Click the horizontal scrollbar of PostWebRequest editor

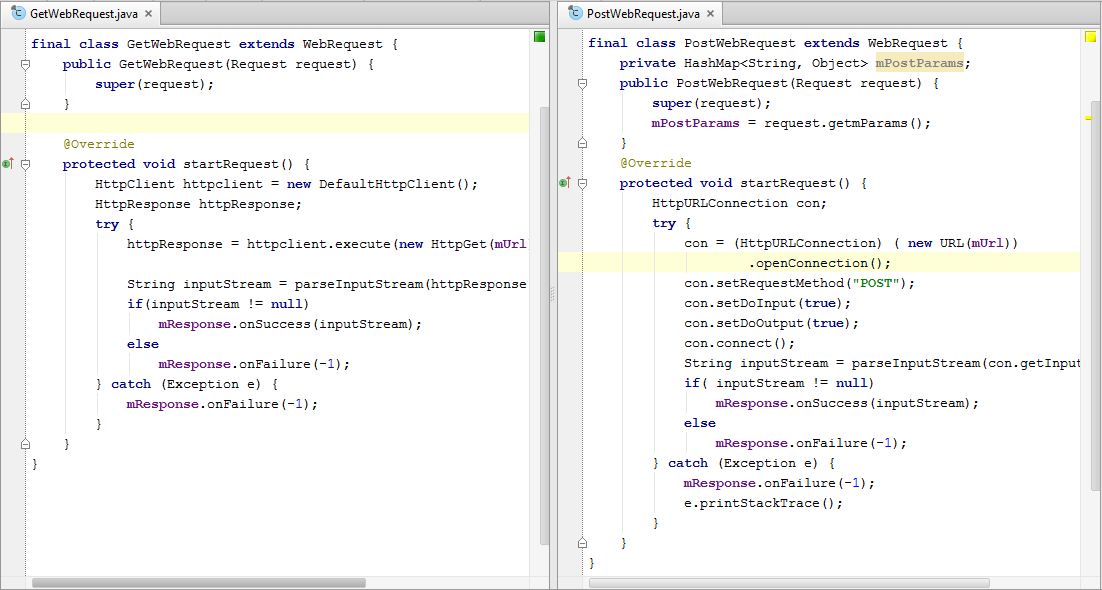click(x=789, y=582)
